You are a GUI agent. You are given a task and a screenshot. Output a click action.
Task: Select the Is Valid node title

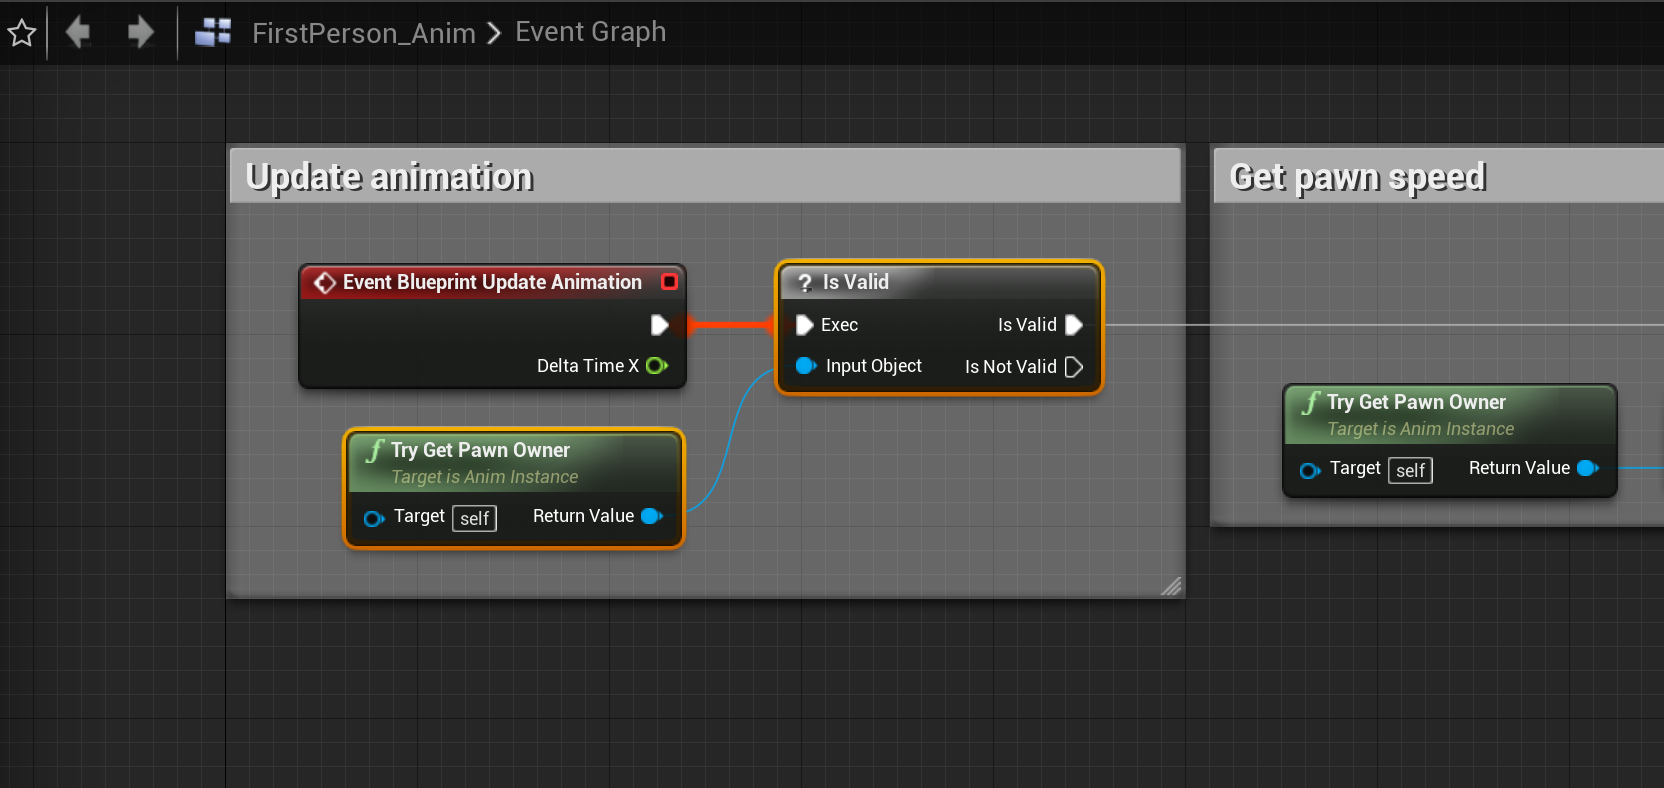(855, 282)
